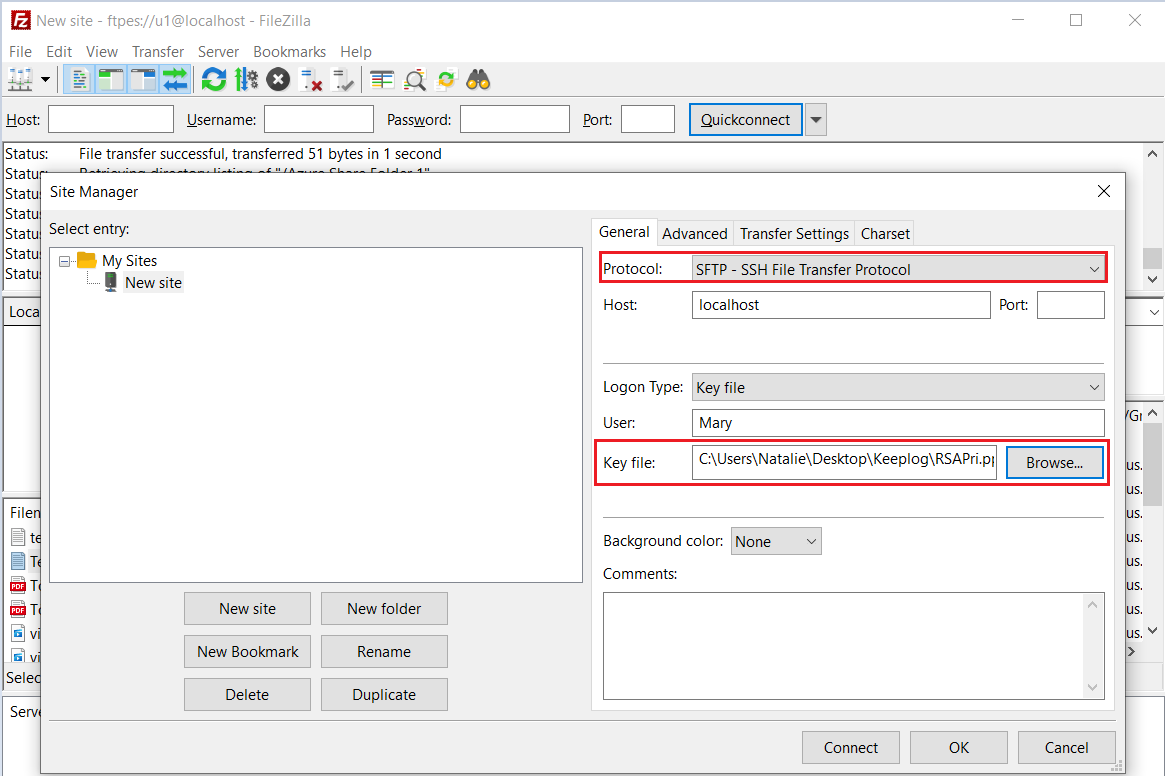Cancel the Site Manager dialog
This screenshot has height=776, width=1165.
1066,748
